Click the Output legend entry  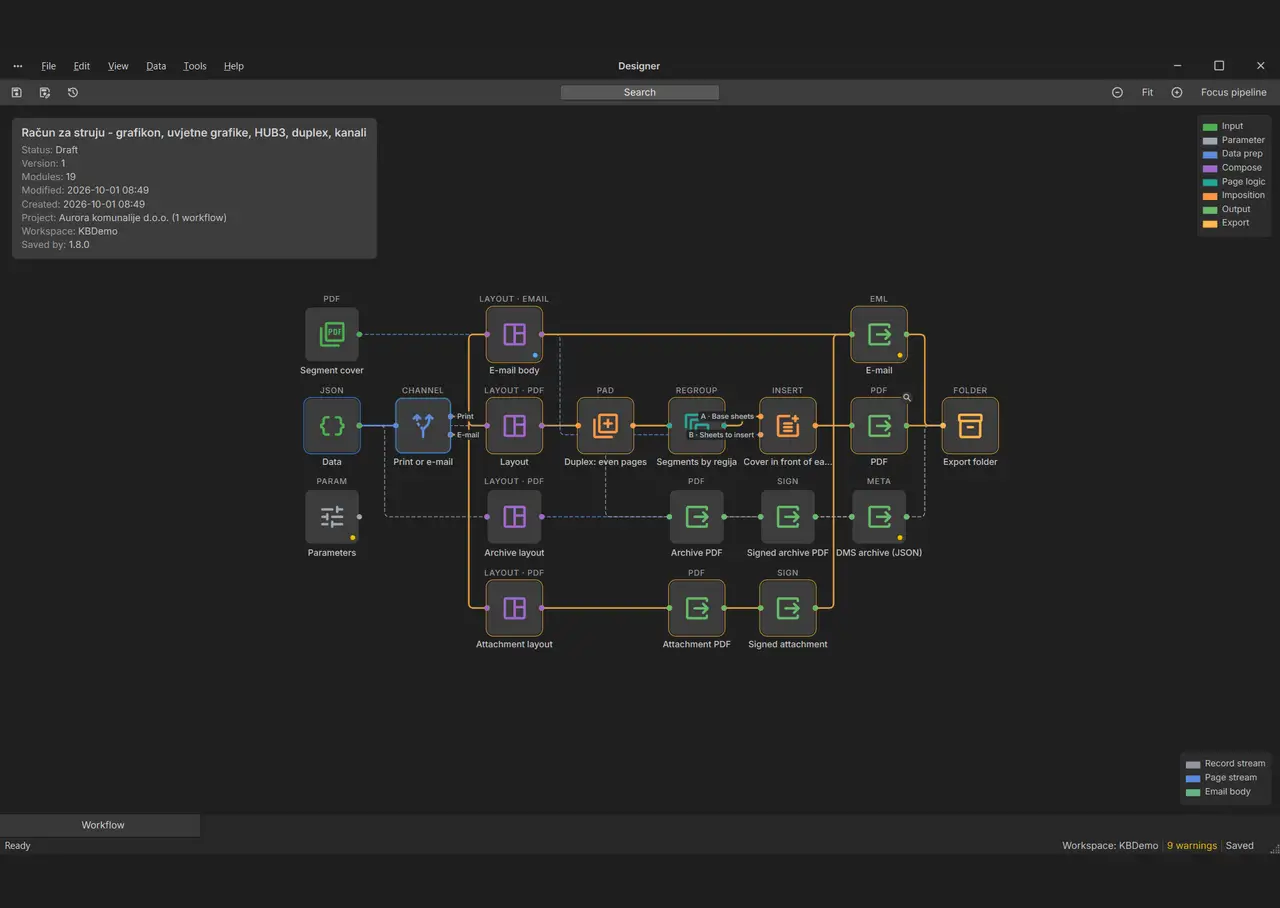1227,209
